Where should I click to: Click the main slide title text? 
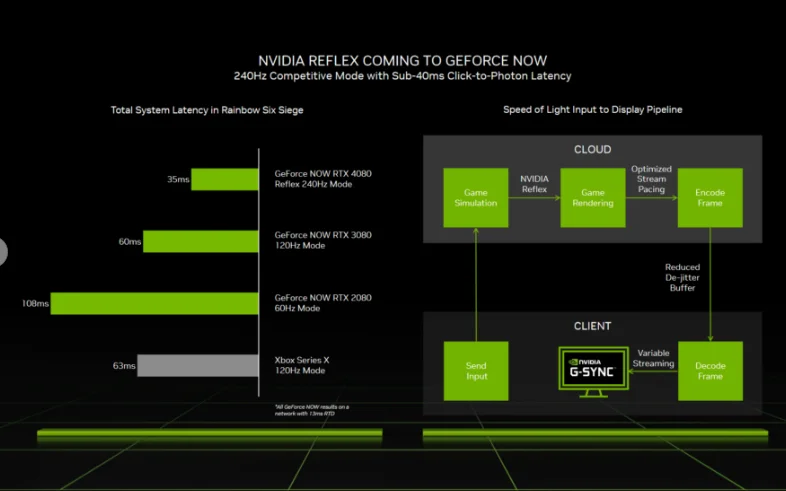tap(403, 61)
